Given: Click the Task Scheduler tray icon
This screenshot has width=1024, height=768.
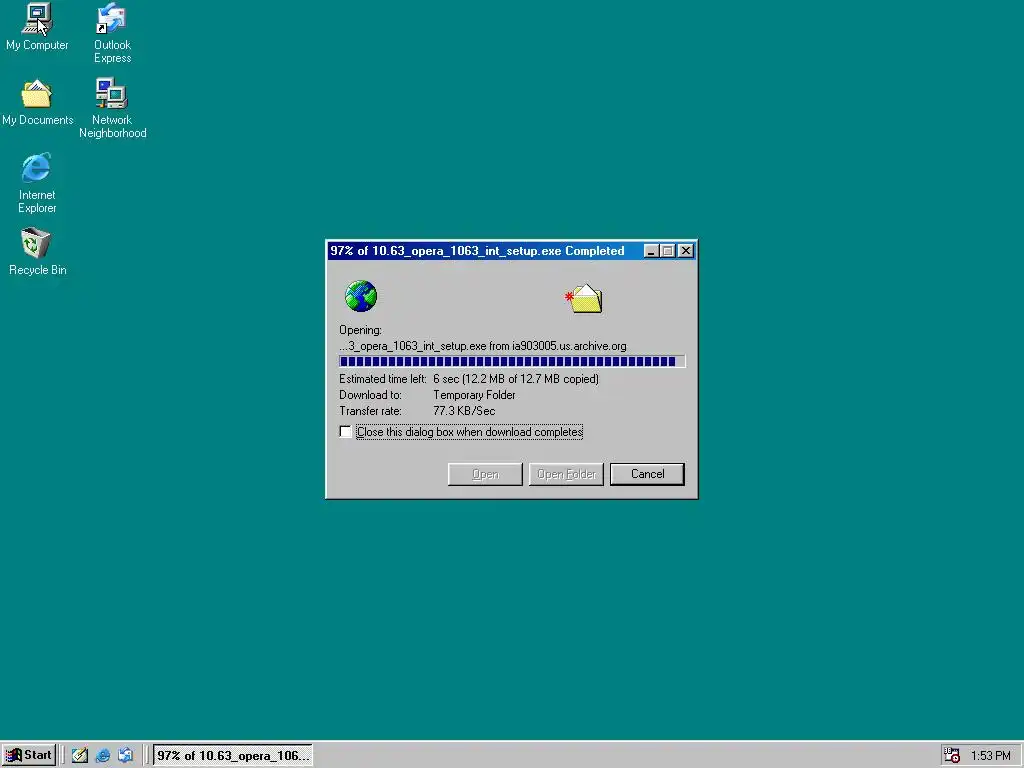Looking at the screenshot, I should (x=952, y=755).
